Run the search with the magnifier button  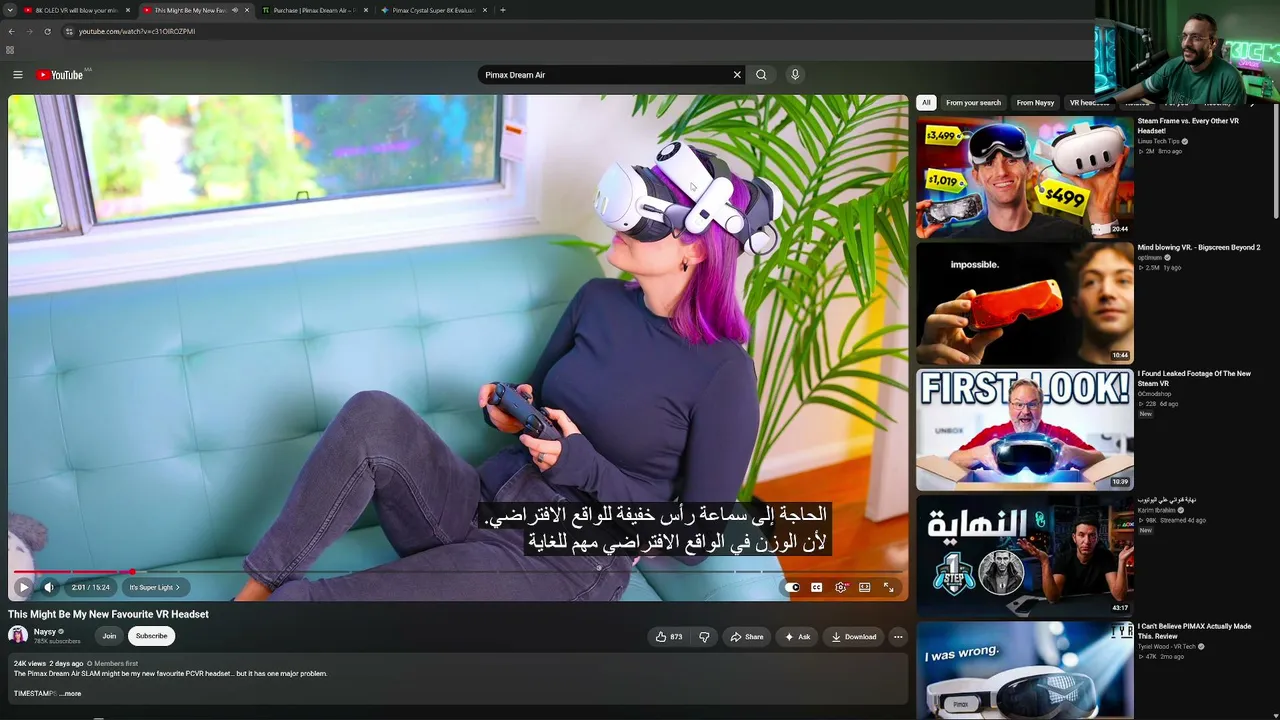point(761,75)
